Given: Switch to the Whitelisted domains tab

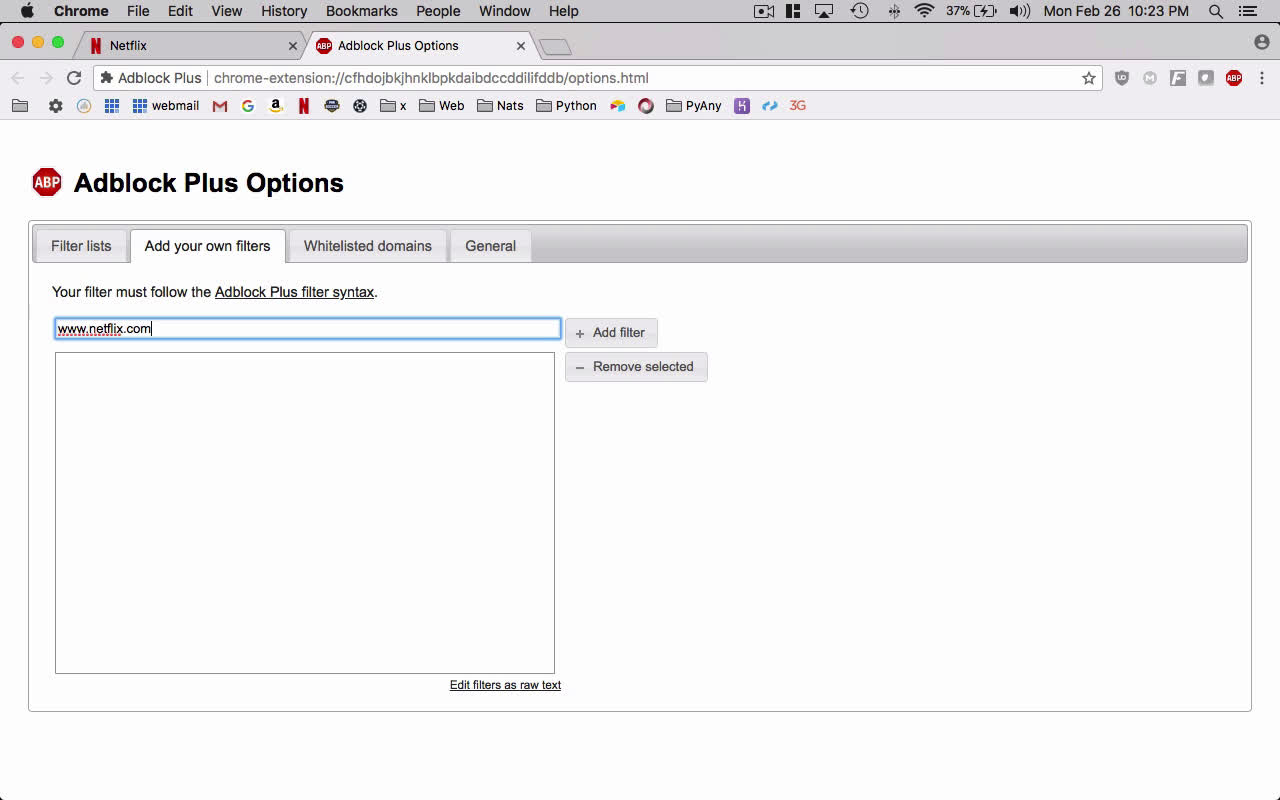Looking at the screenshot, I should 367,246.
